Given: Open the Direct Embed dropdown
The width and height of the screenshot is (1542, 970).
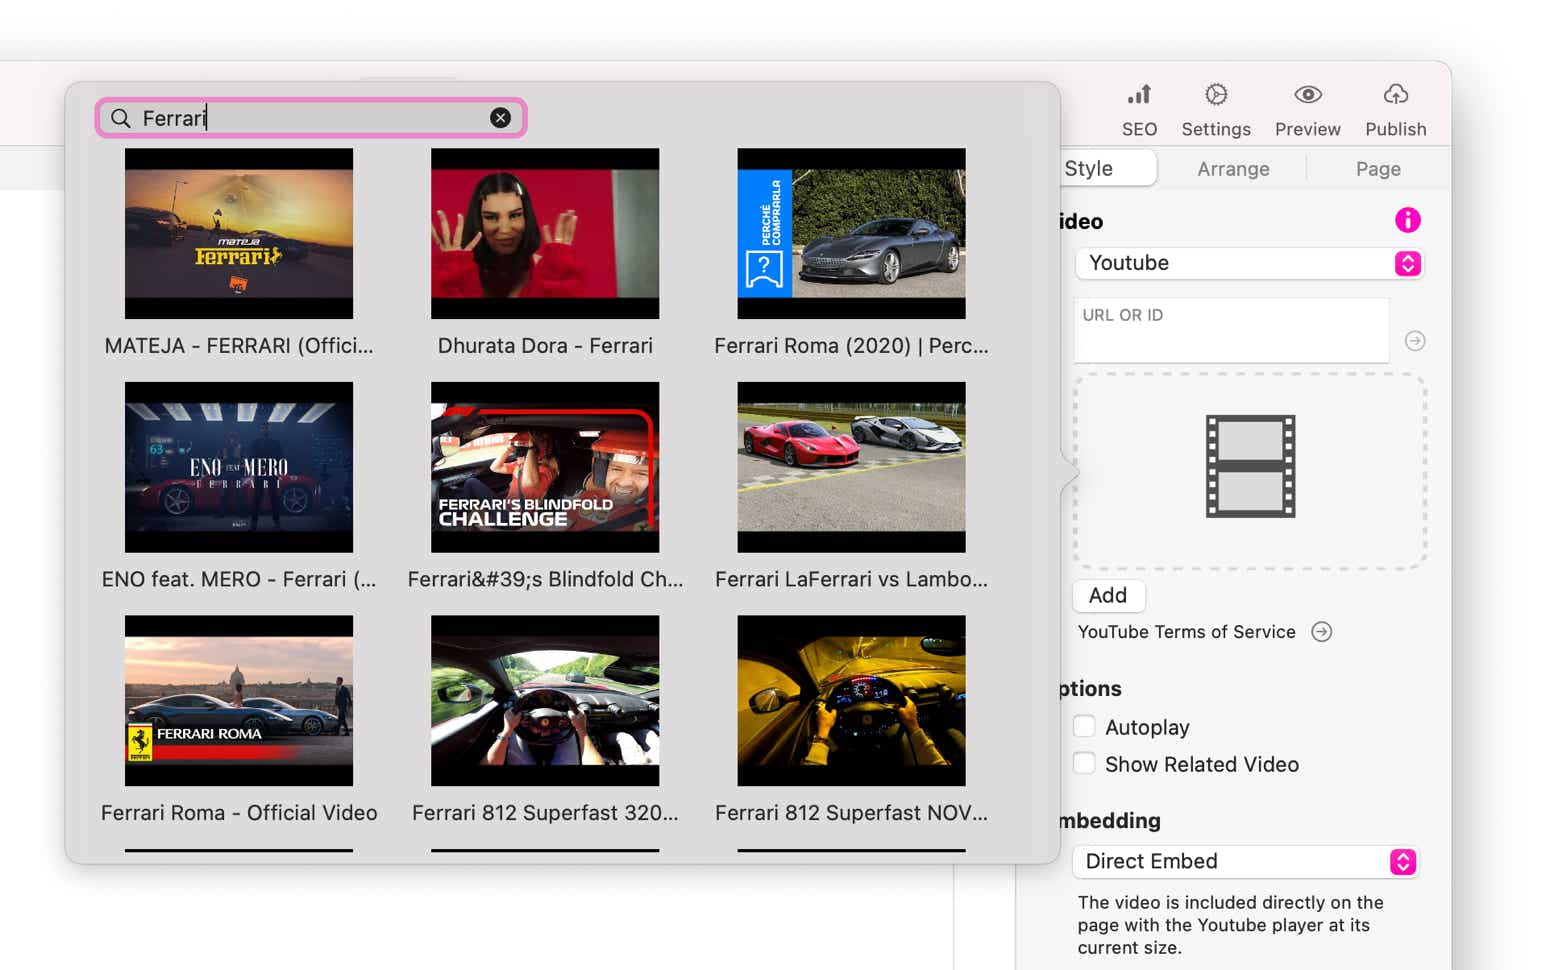Looking at the screenshot, I should pos(1246,861).
